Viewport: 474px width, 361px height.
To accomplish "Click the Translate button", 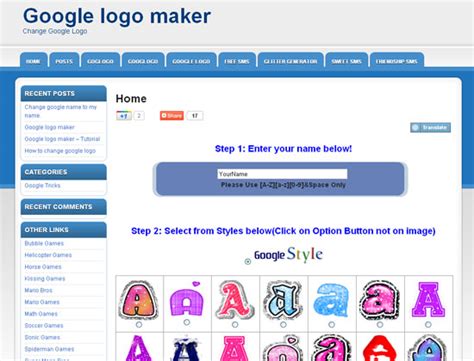I will (430, 127).
